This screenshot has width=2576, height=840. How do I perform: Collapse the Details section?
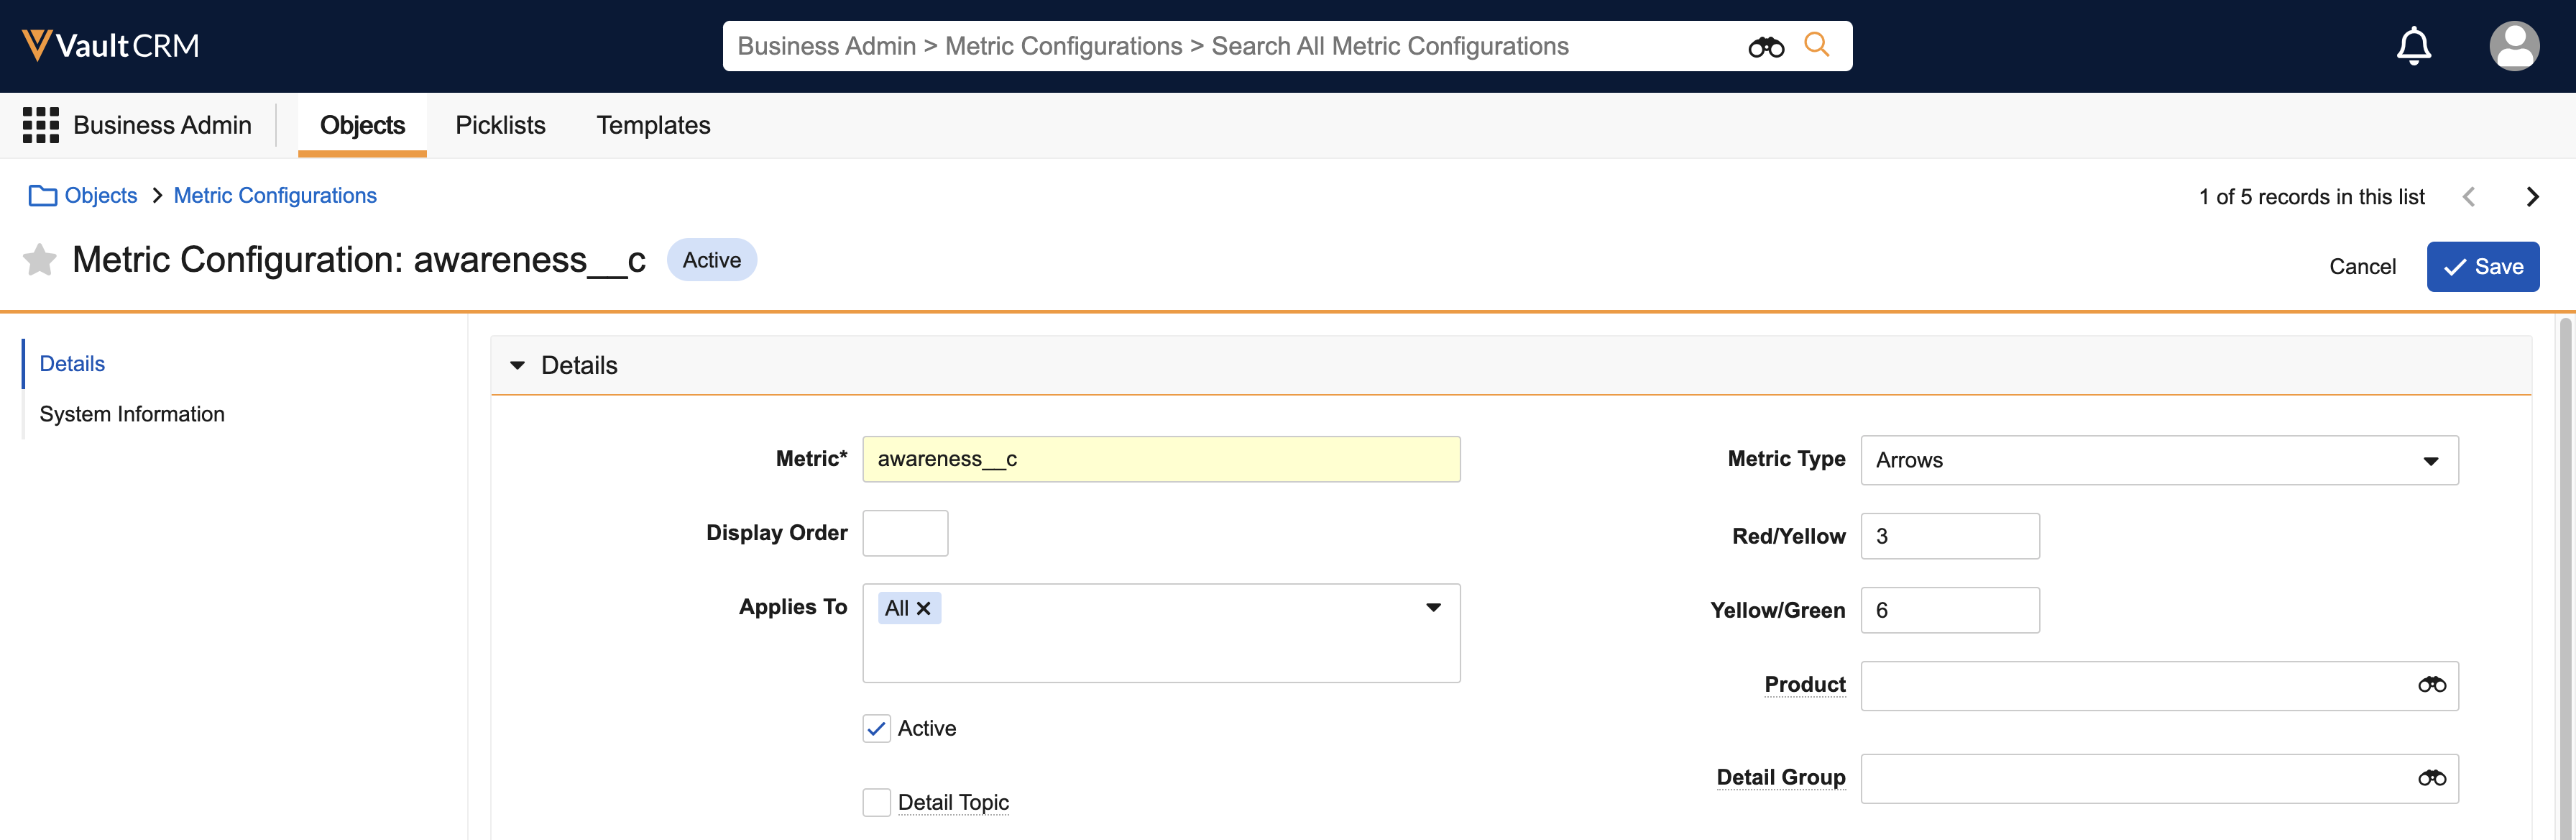[517, 366]
